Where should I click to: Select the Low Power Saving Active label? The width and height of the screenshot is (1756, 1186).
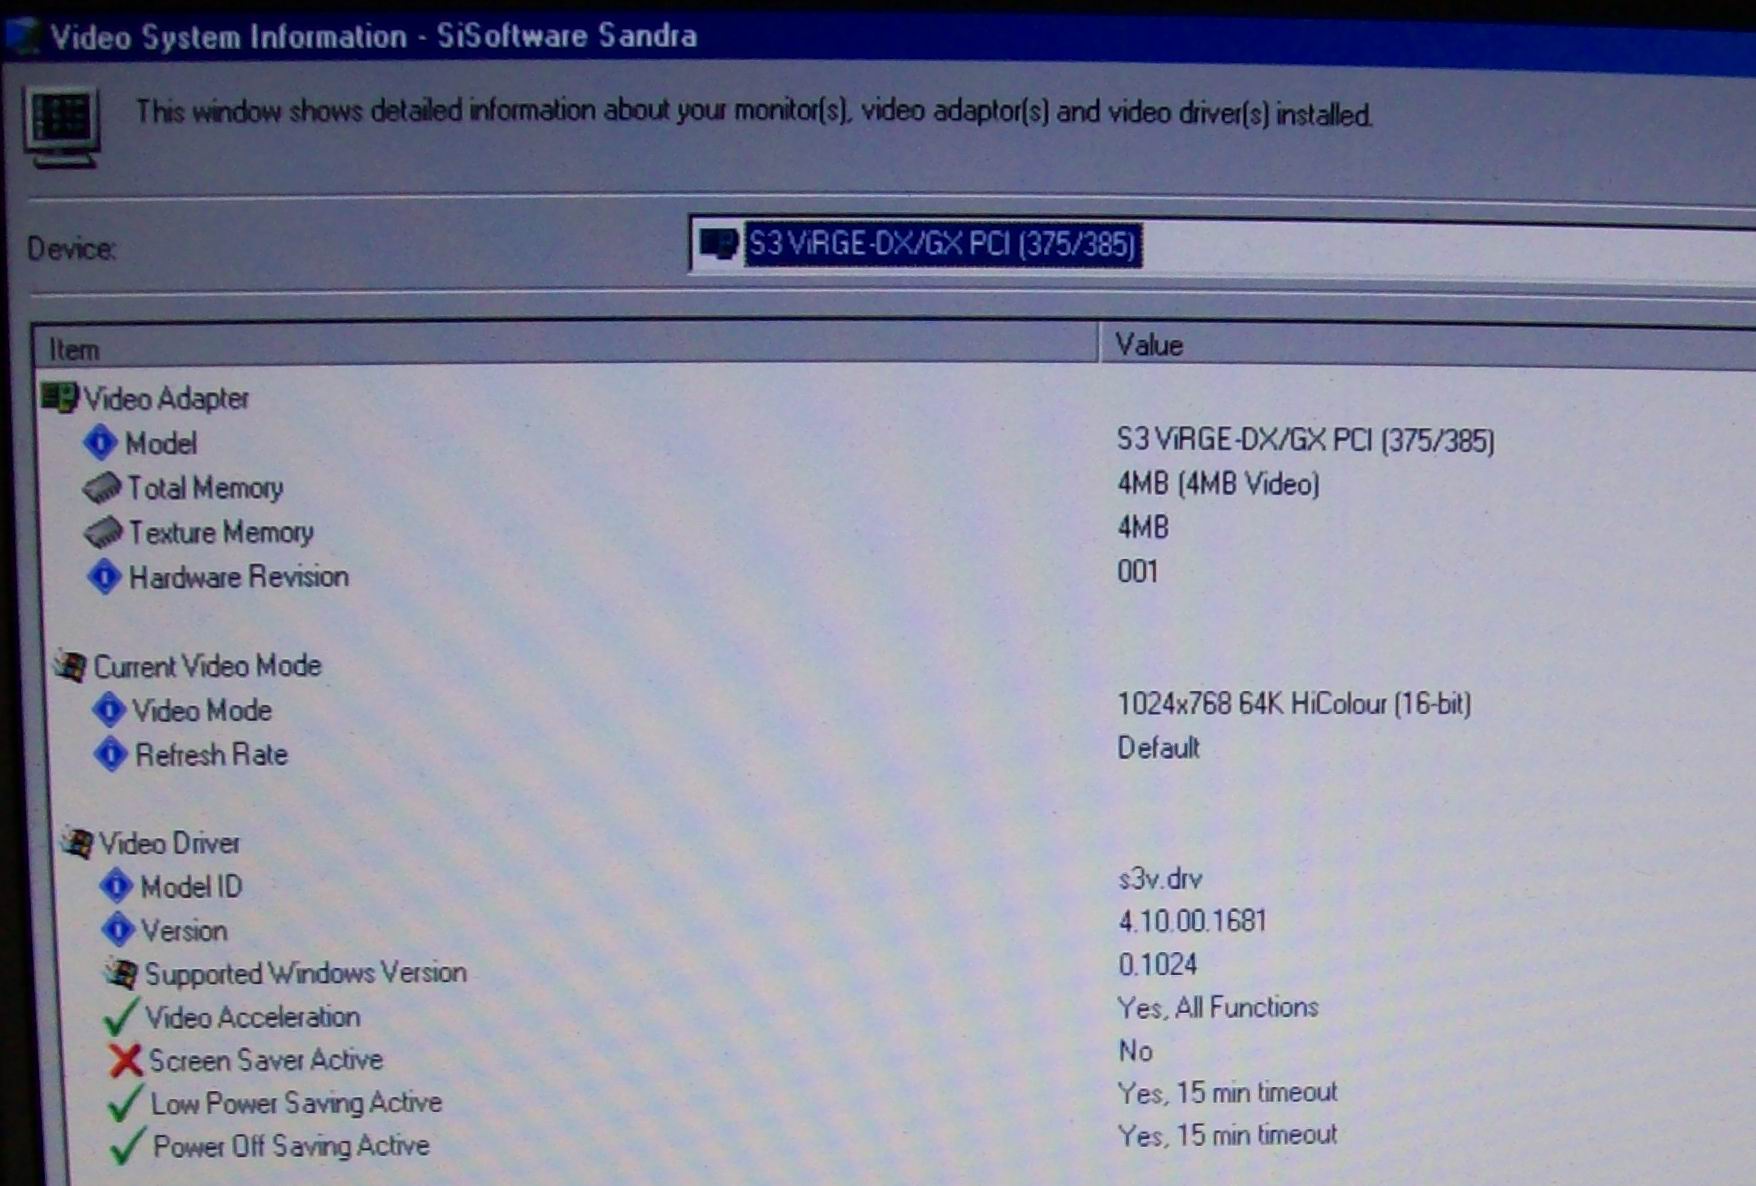pyautogui.click(x=296, y=1103)
